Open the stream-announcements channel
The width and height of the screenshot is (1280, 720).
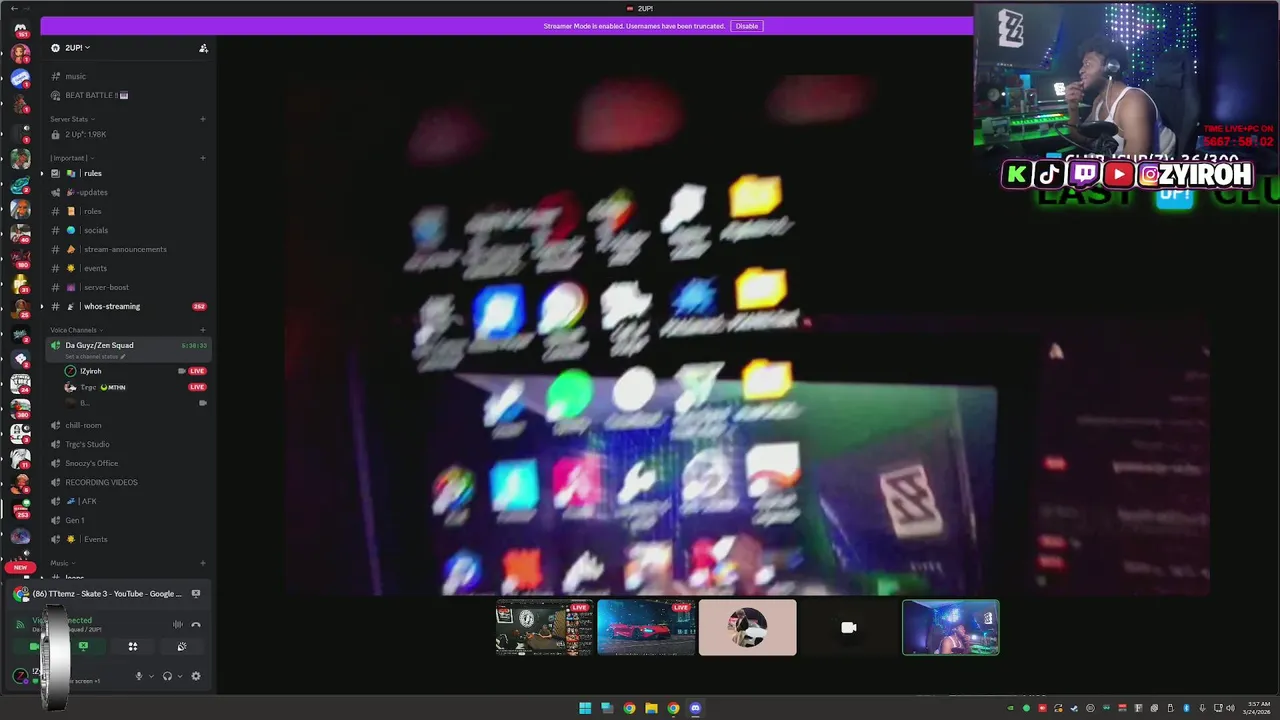click(x=128, y=249)
